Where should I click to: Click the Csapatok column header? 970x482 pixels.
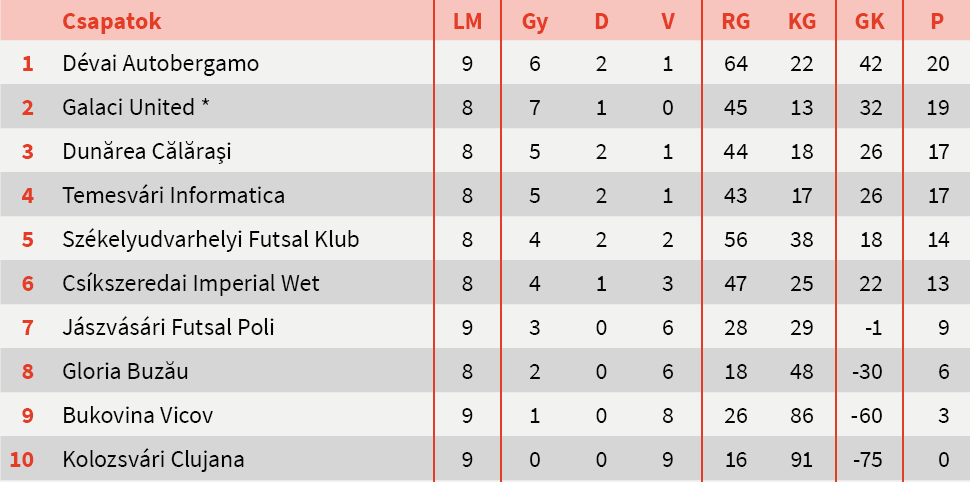pyautogui.click(x=111, y=21)
